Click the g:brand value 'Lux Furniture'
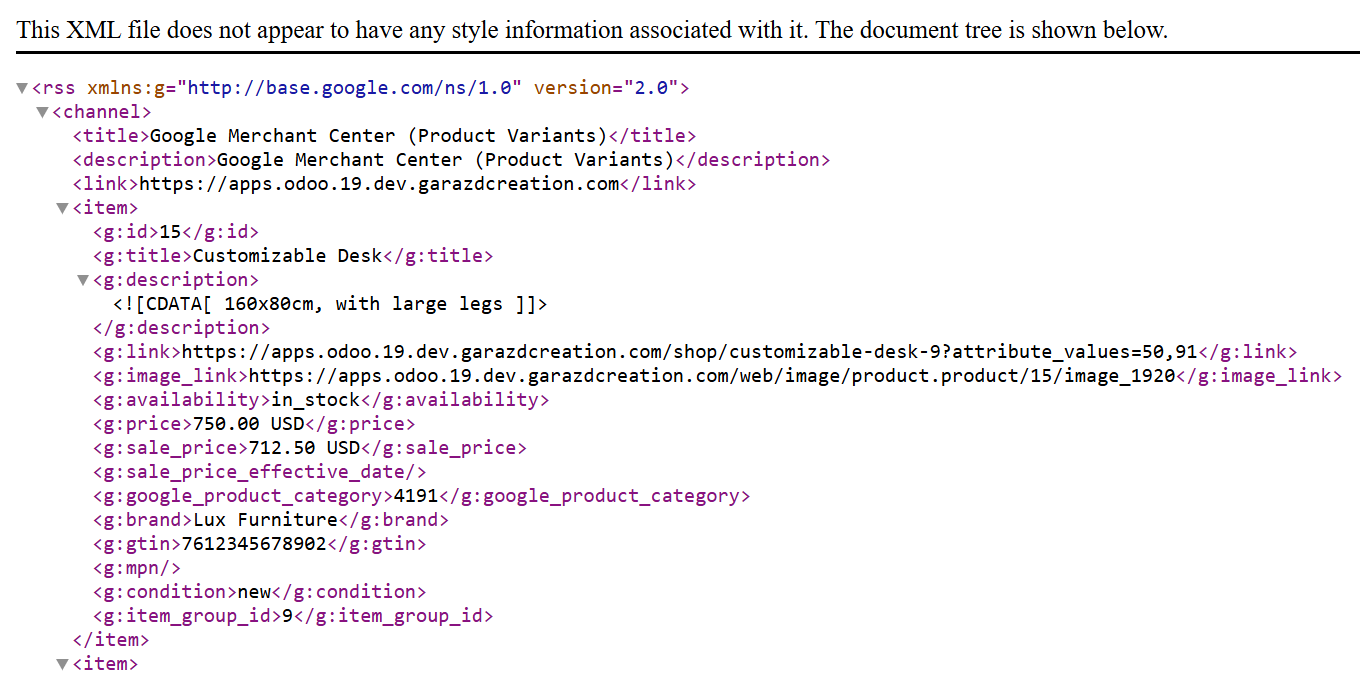The width and height of the screenshot is (1360, 679). pos(266,520)
